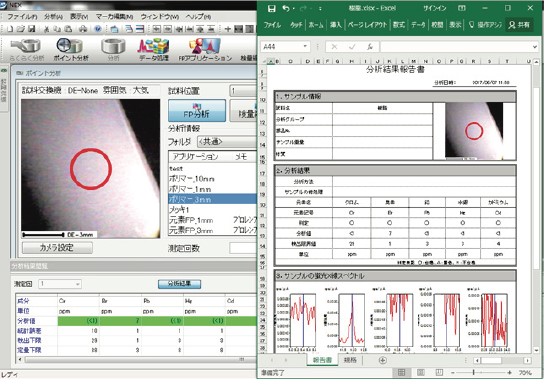Click the カメラ設定 button
The image size is (545, 385).
click(57, 248)
